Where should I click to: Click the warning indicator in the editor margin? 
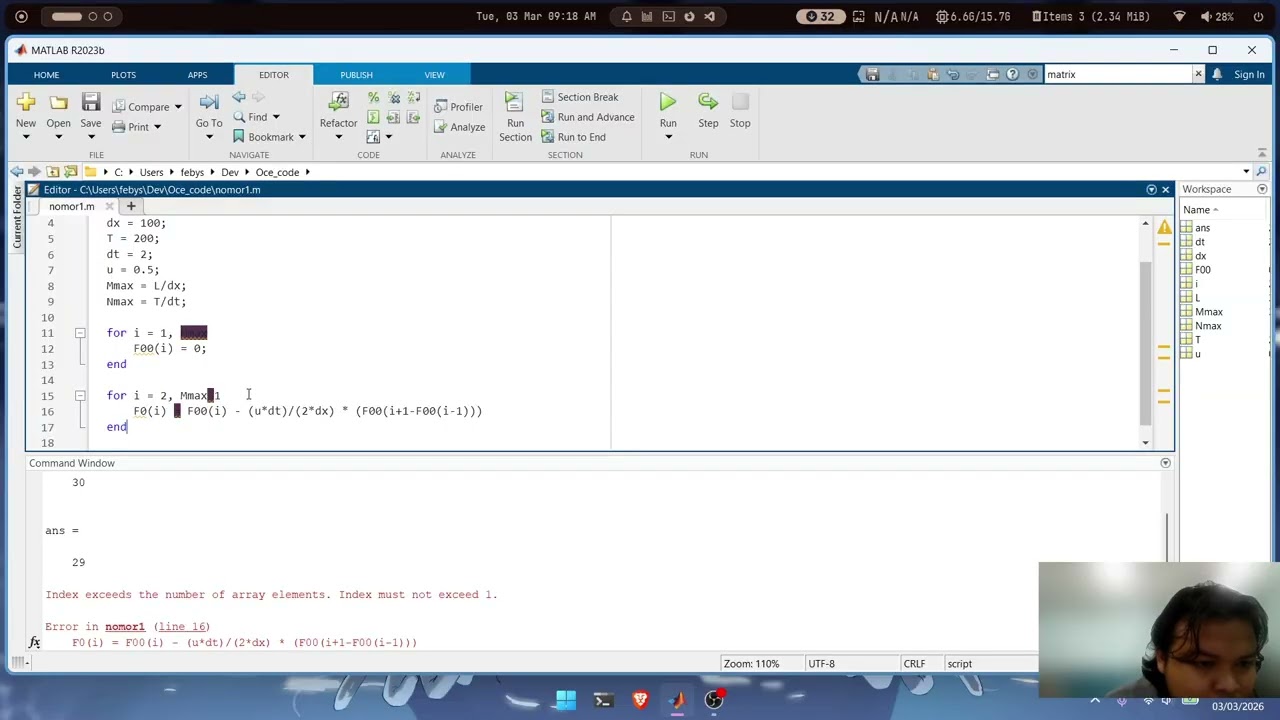1165,228
